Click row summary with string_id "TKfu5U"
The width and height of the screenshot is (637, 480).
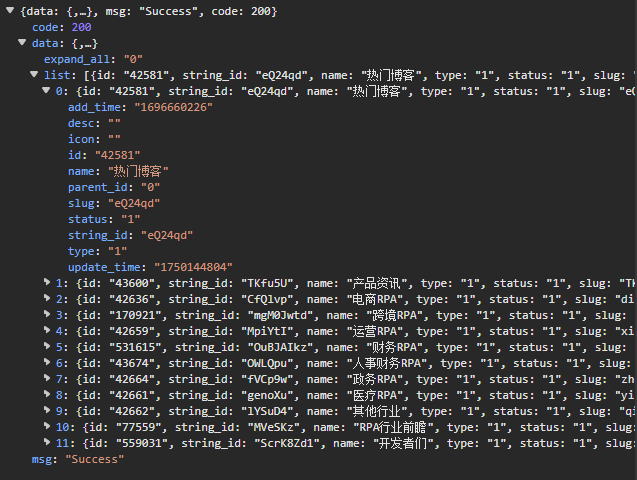[x=346, y=283]
